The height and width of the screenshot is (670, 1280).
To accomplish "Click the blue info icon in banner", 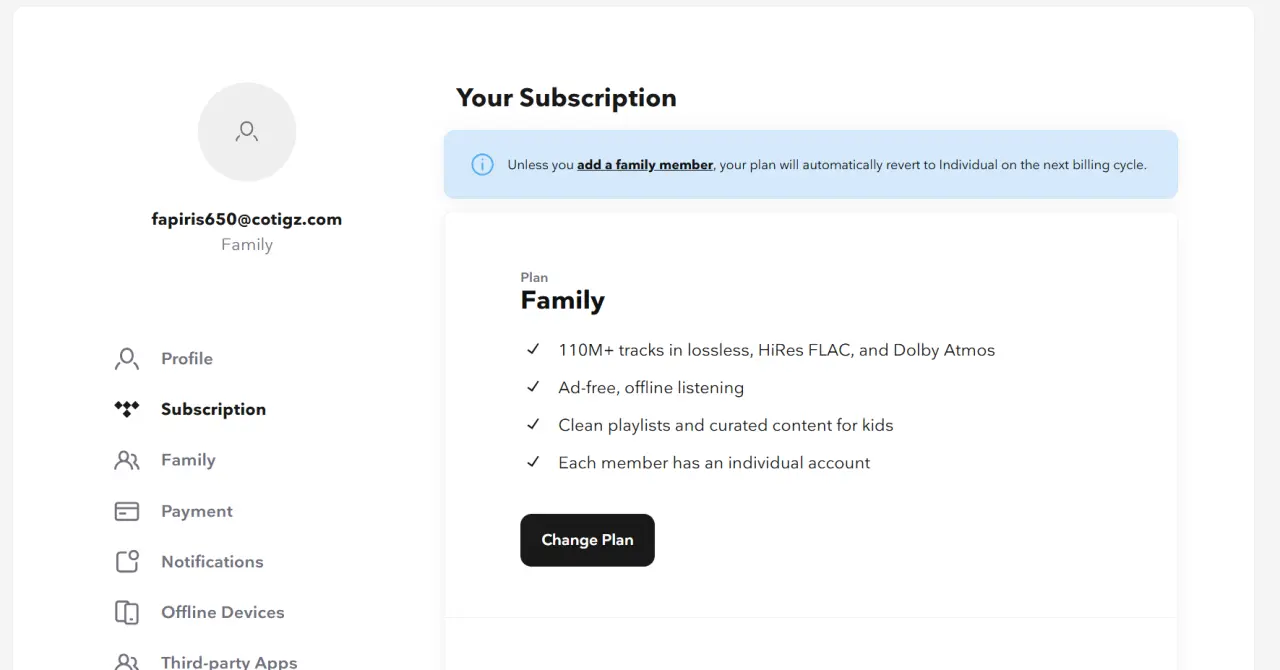I will (x=482, y=165).
